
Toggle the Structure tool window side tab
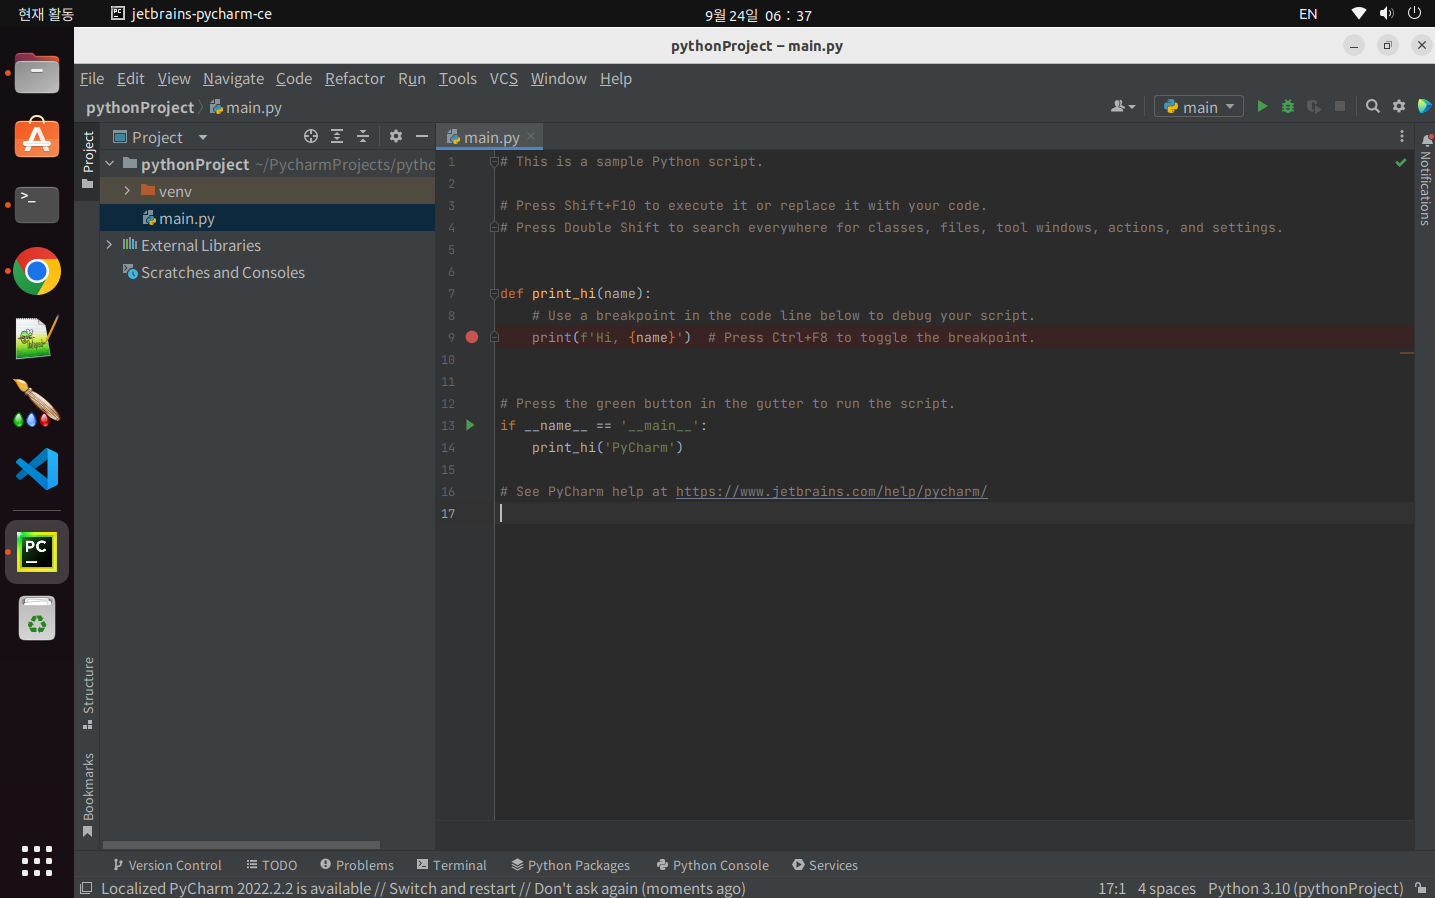pos(88,693)
